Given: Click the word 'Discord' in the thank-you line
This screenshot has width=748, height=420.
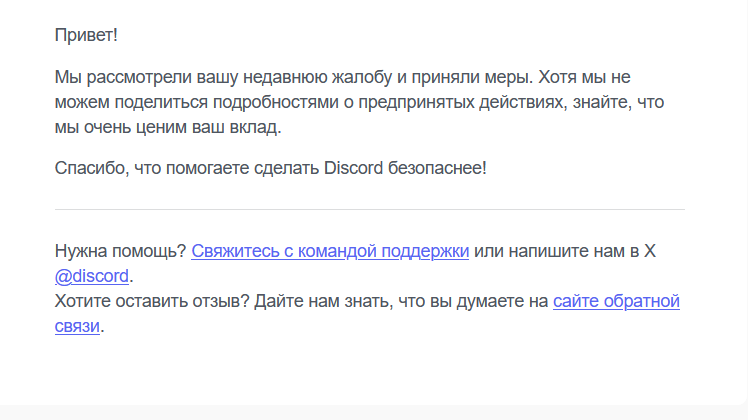Looking at the screenshot, I should [353, 168].
